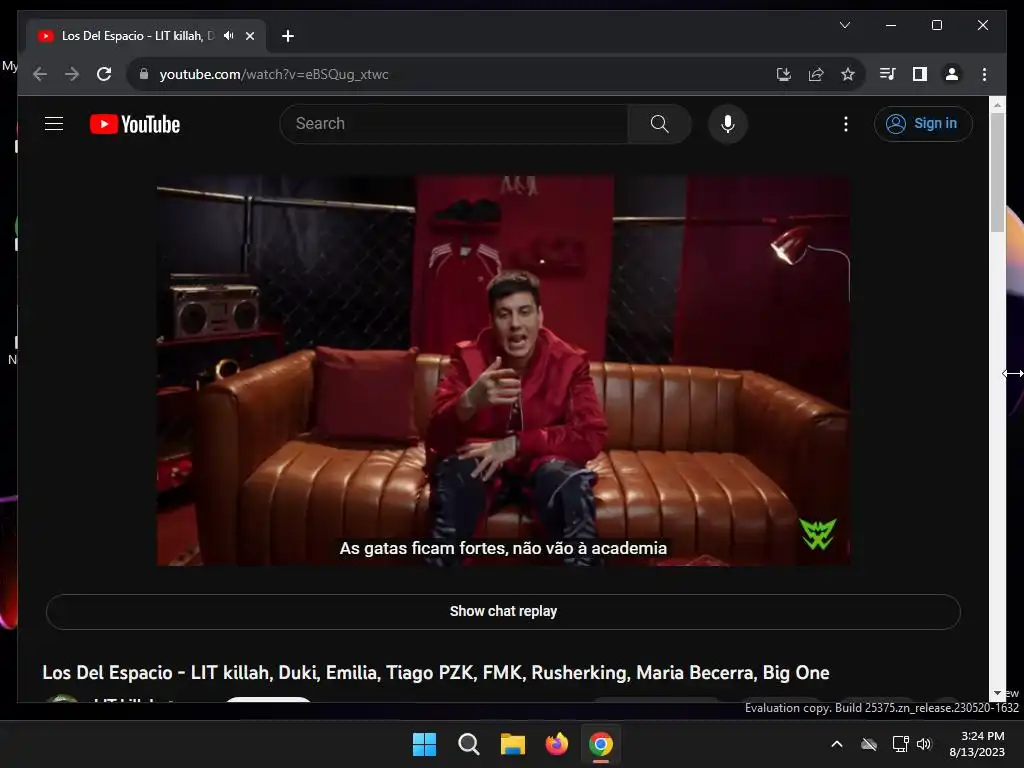Open the Windows Start menu
The height and width of the screenshot is (768, 1024).
coord(424,744)
